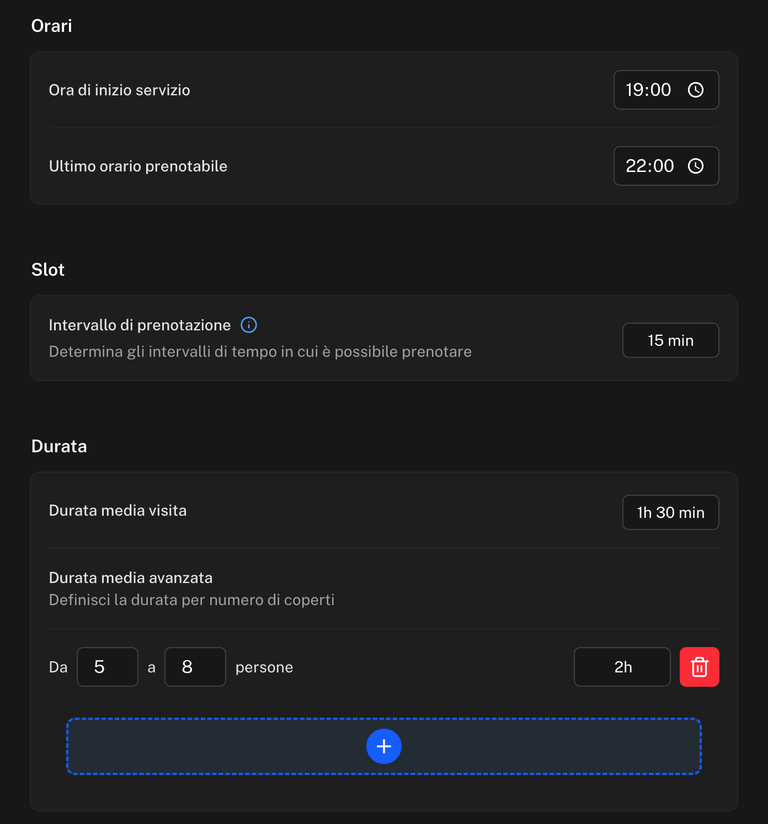Click the 19:00 start time value

pyautogui.click(x=648, y=90)
